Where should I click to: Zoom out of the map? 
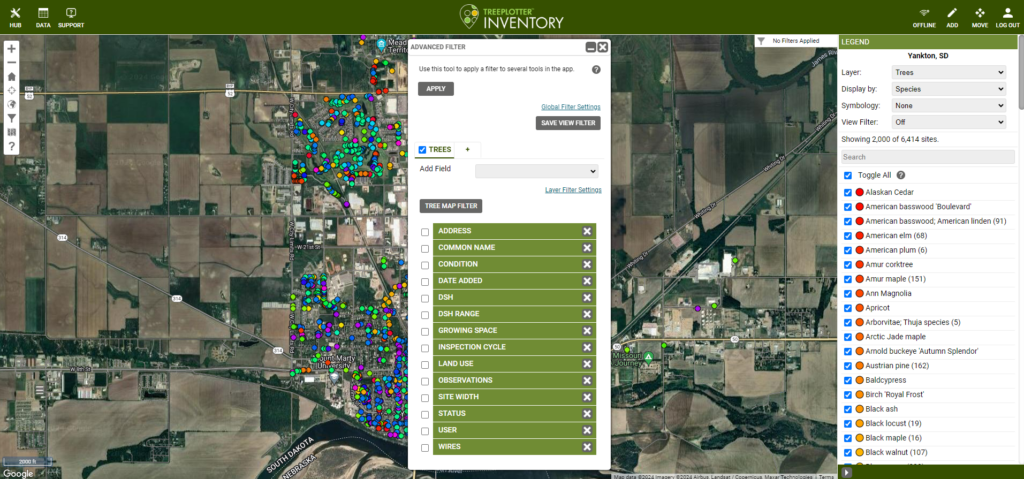(12, 63)
